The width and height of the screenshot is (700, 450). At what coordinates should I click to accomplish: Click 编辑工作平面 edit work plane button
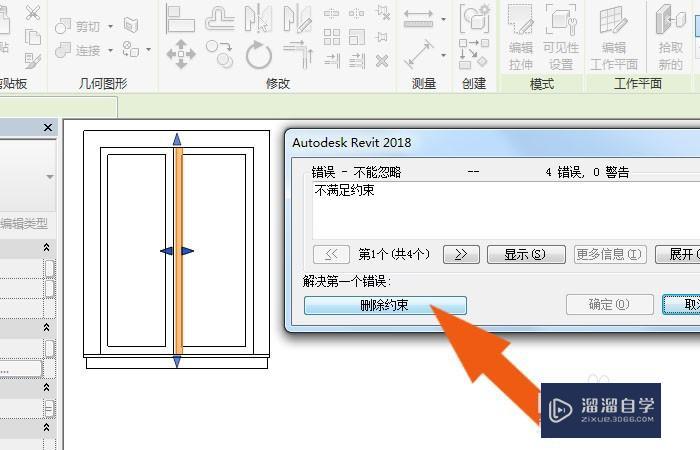[x=614, y=38]
